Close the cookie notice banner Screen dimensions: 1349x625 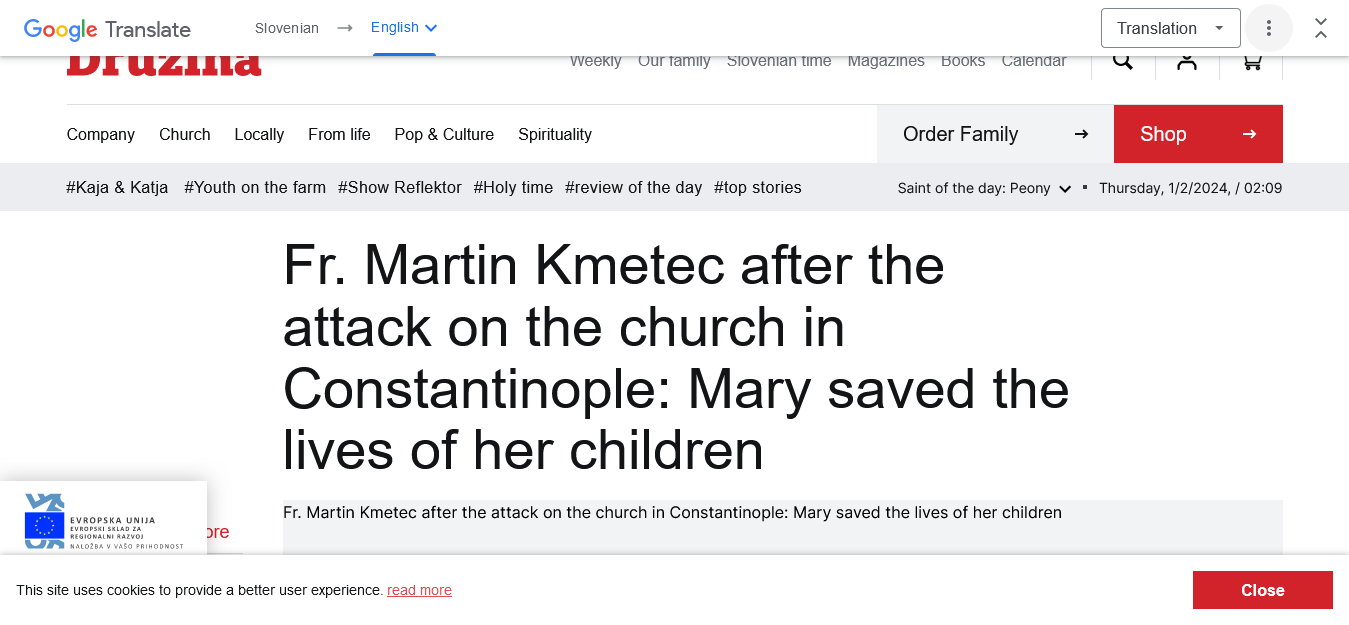click(x=1262, y=590)
